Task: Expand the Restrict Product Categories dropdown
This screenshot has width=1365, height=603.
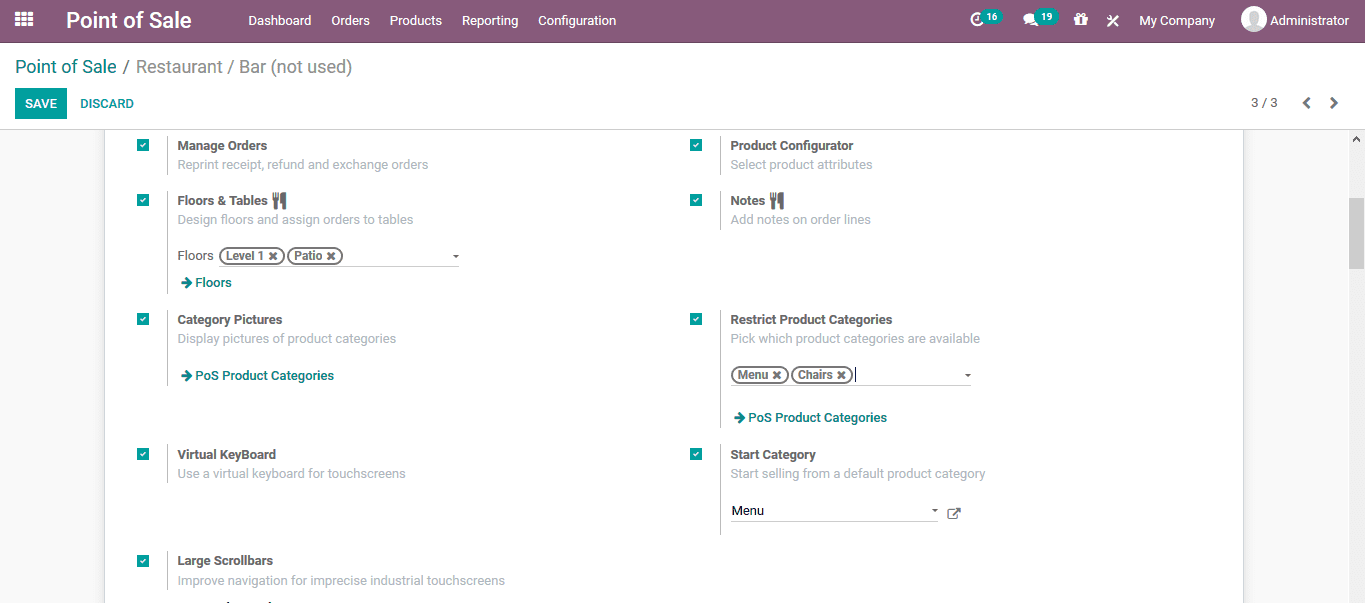Action: (966, 374)
